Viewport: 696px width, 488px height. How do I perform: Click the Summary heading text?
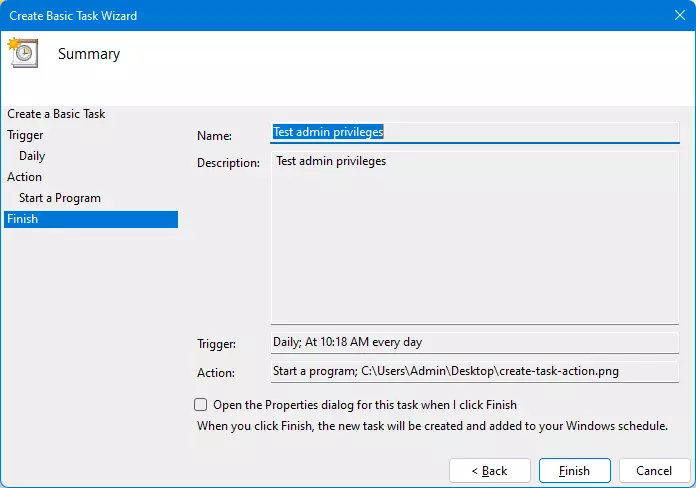point(89,54)
